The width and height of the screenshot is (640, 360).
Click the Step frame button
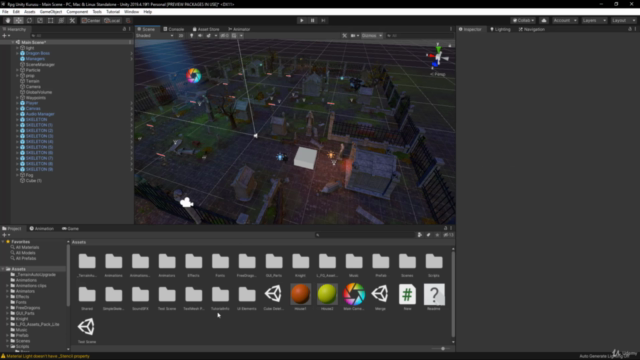[x=323, y=20]
